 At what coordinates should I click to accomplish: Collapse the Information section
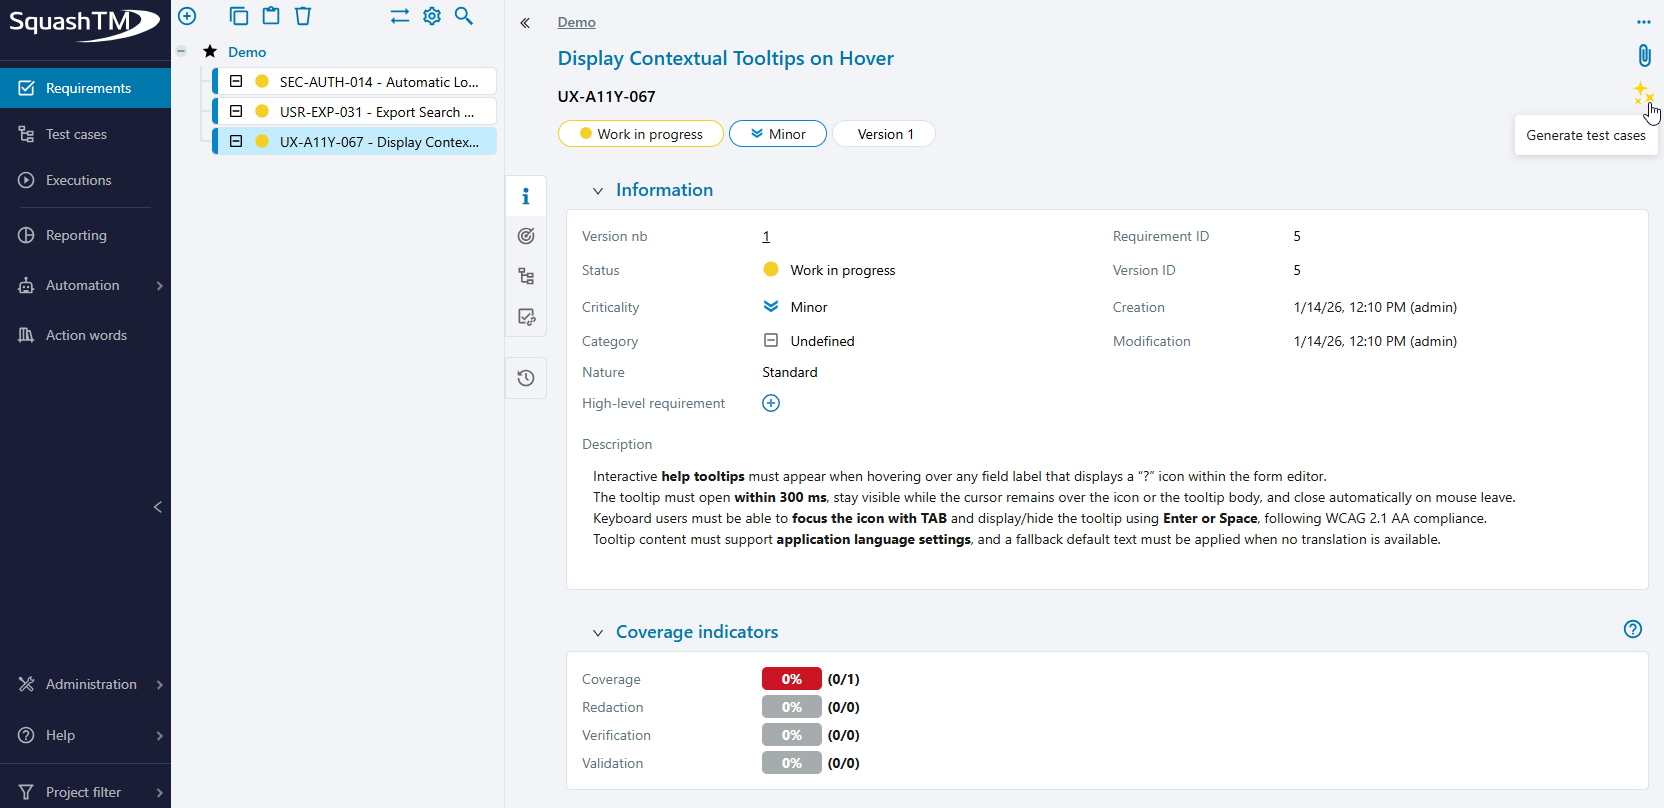click(x=598, y=191)
